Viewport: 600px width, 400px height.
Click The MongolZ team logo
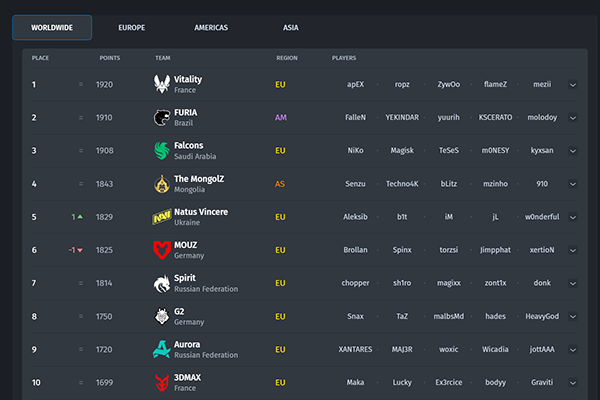pos(162,184)
